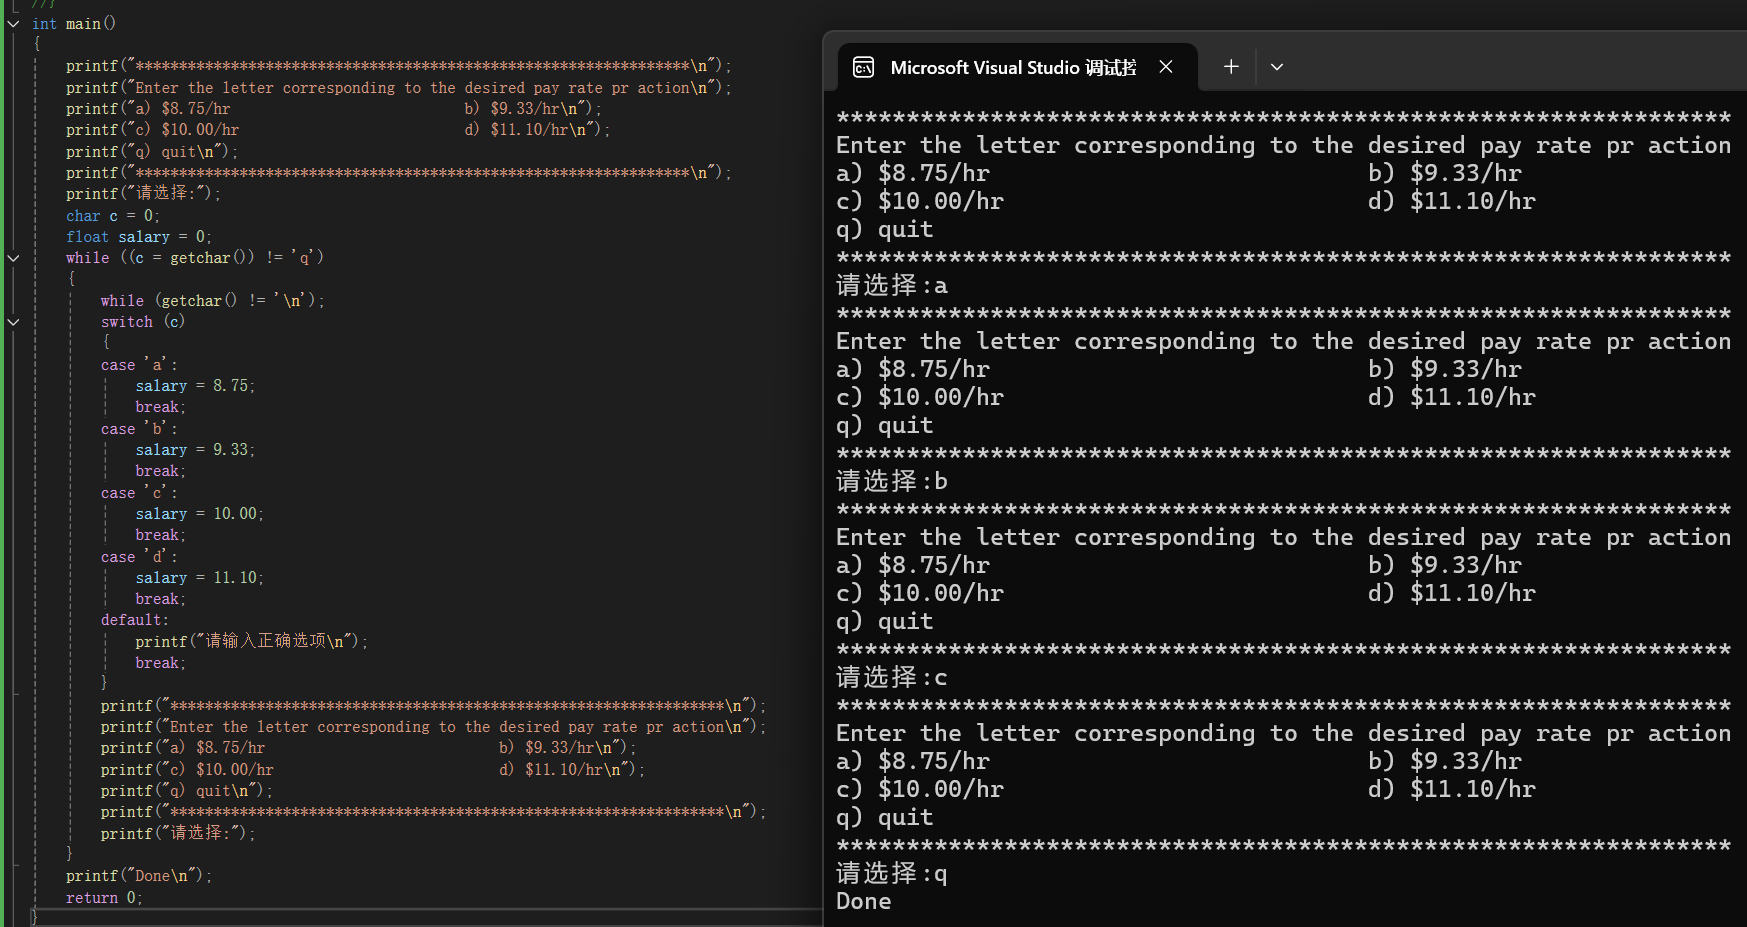Click the 'default:' label in the switch
Viewport: 1747px width, 927px height.
tap(135, 620)
